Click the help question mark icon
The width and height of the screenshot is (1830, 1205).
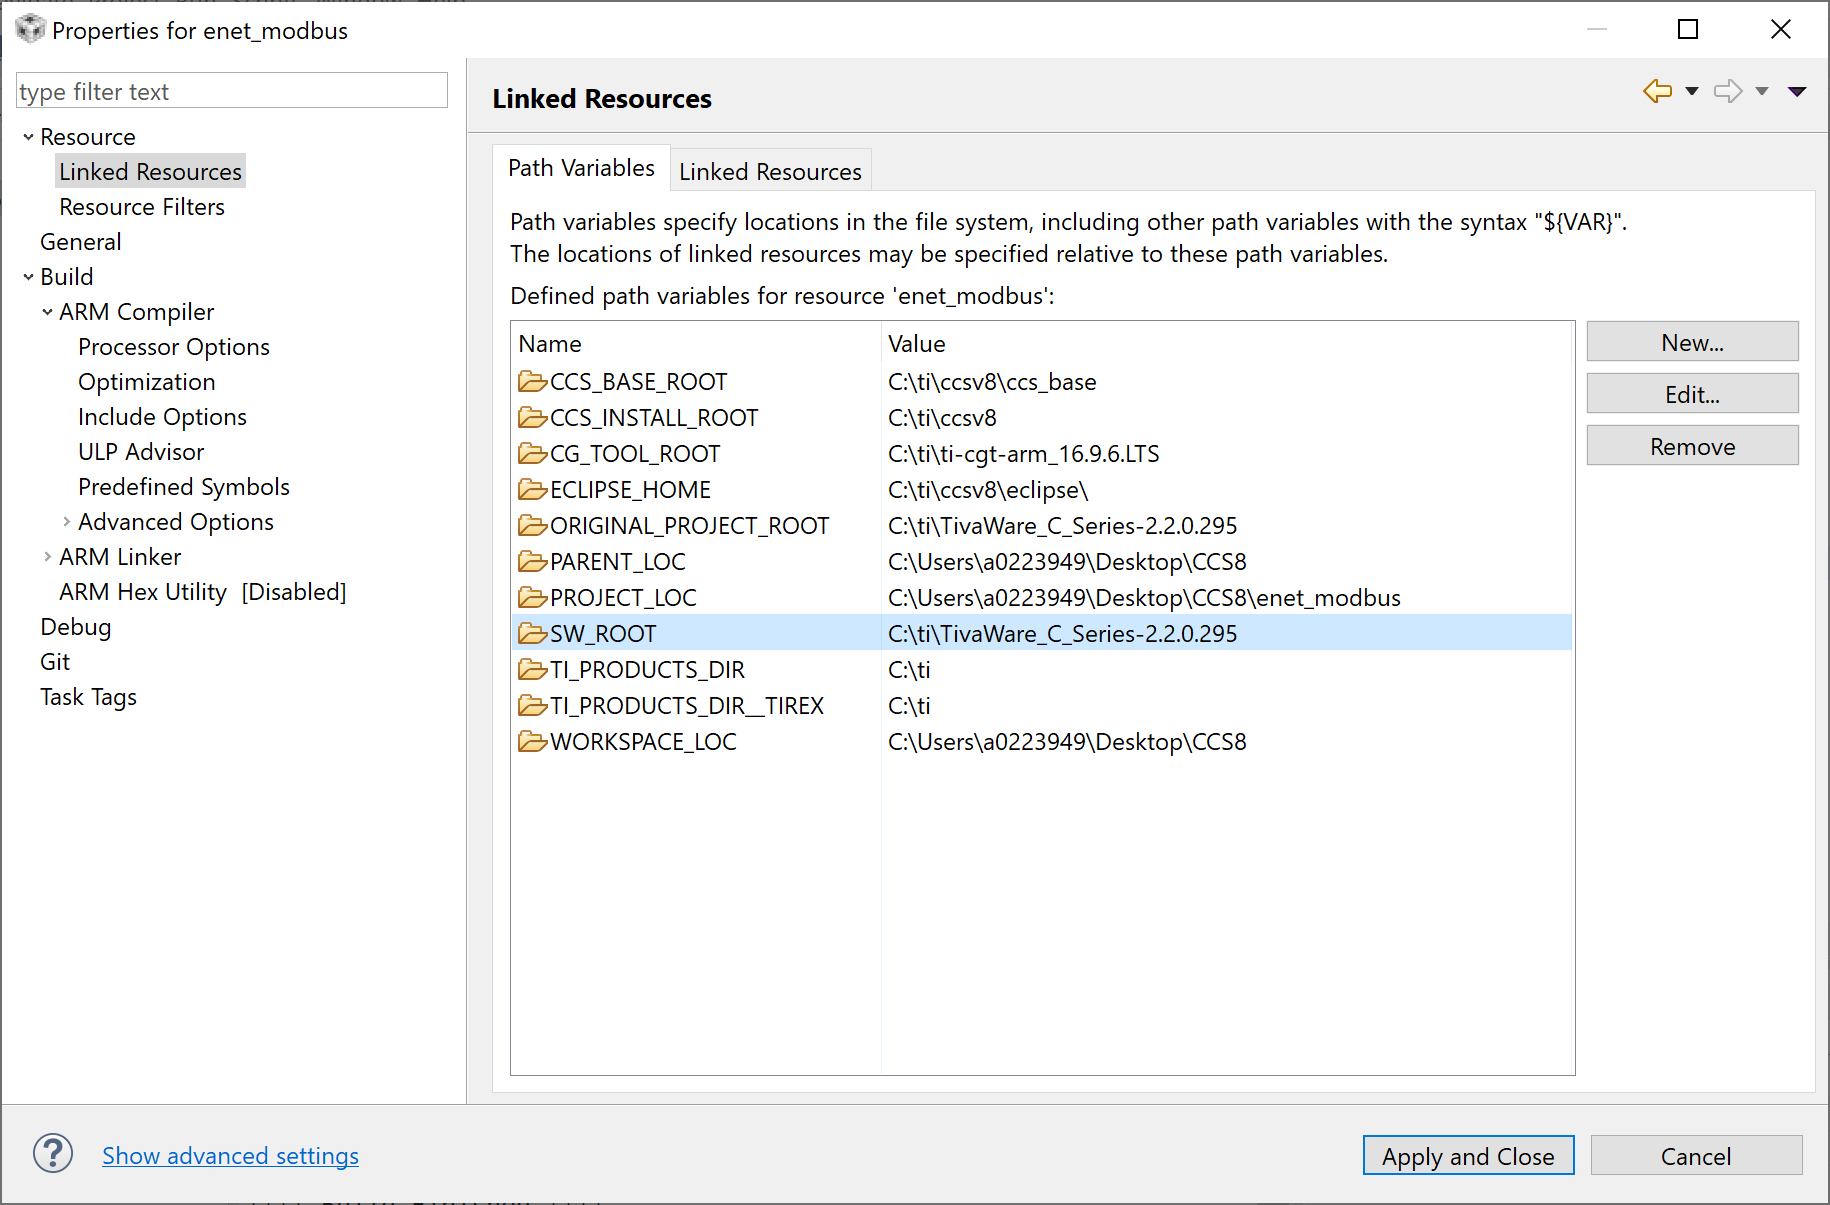52,1154
